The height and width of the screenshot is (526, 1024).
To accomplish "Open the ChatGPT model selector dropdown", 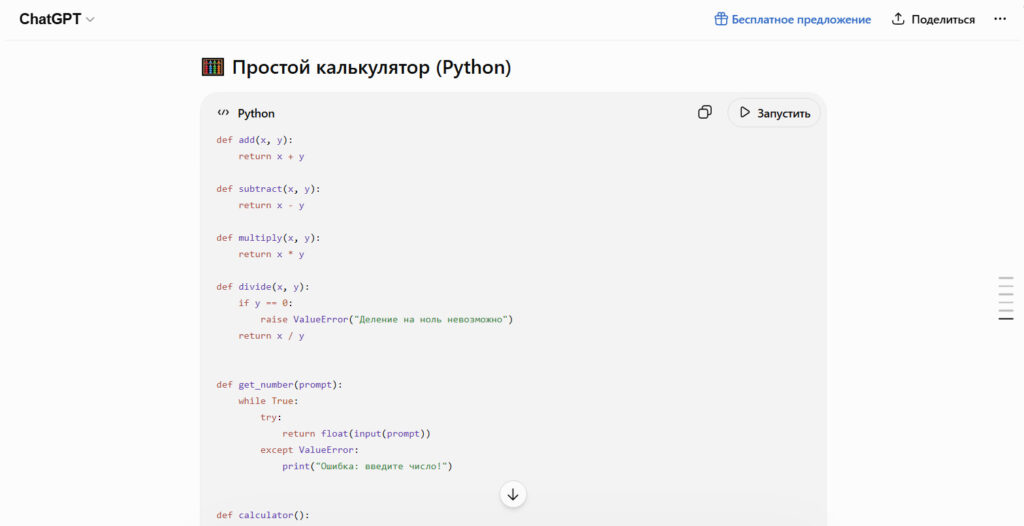I will (57, 19).
